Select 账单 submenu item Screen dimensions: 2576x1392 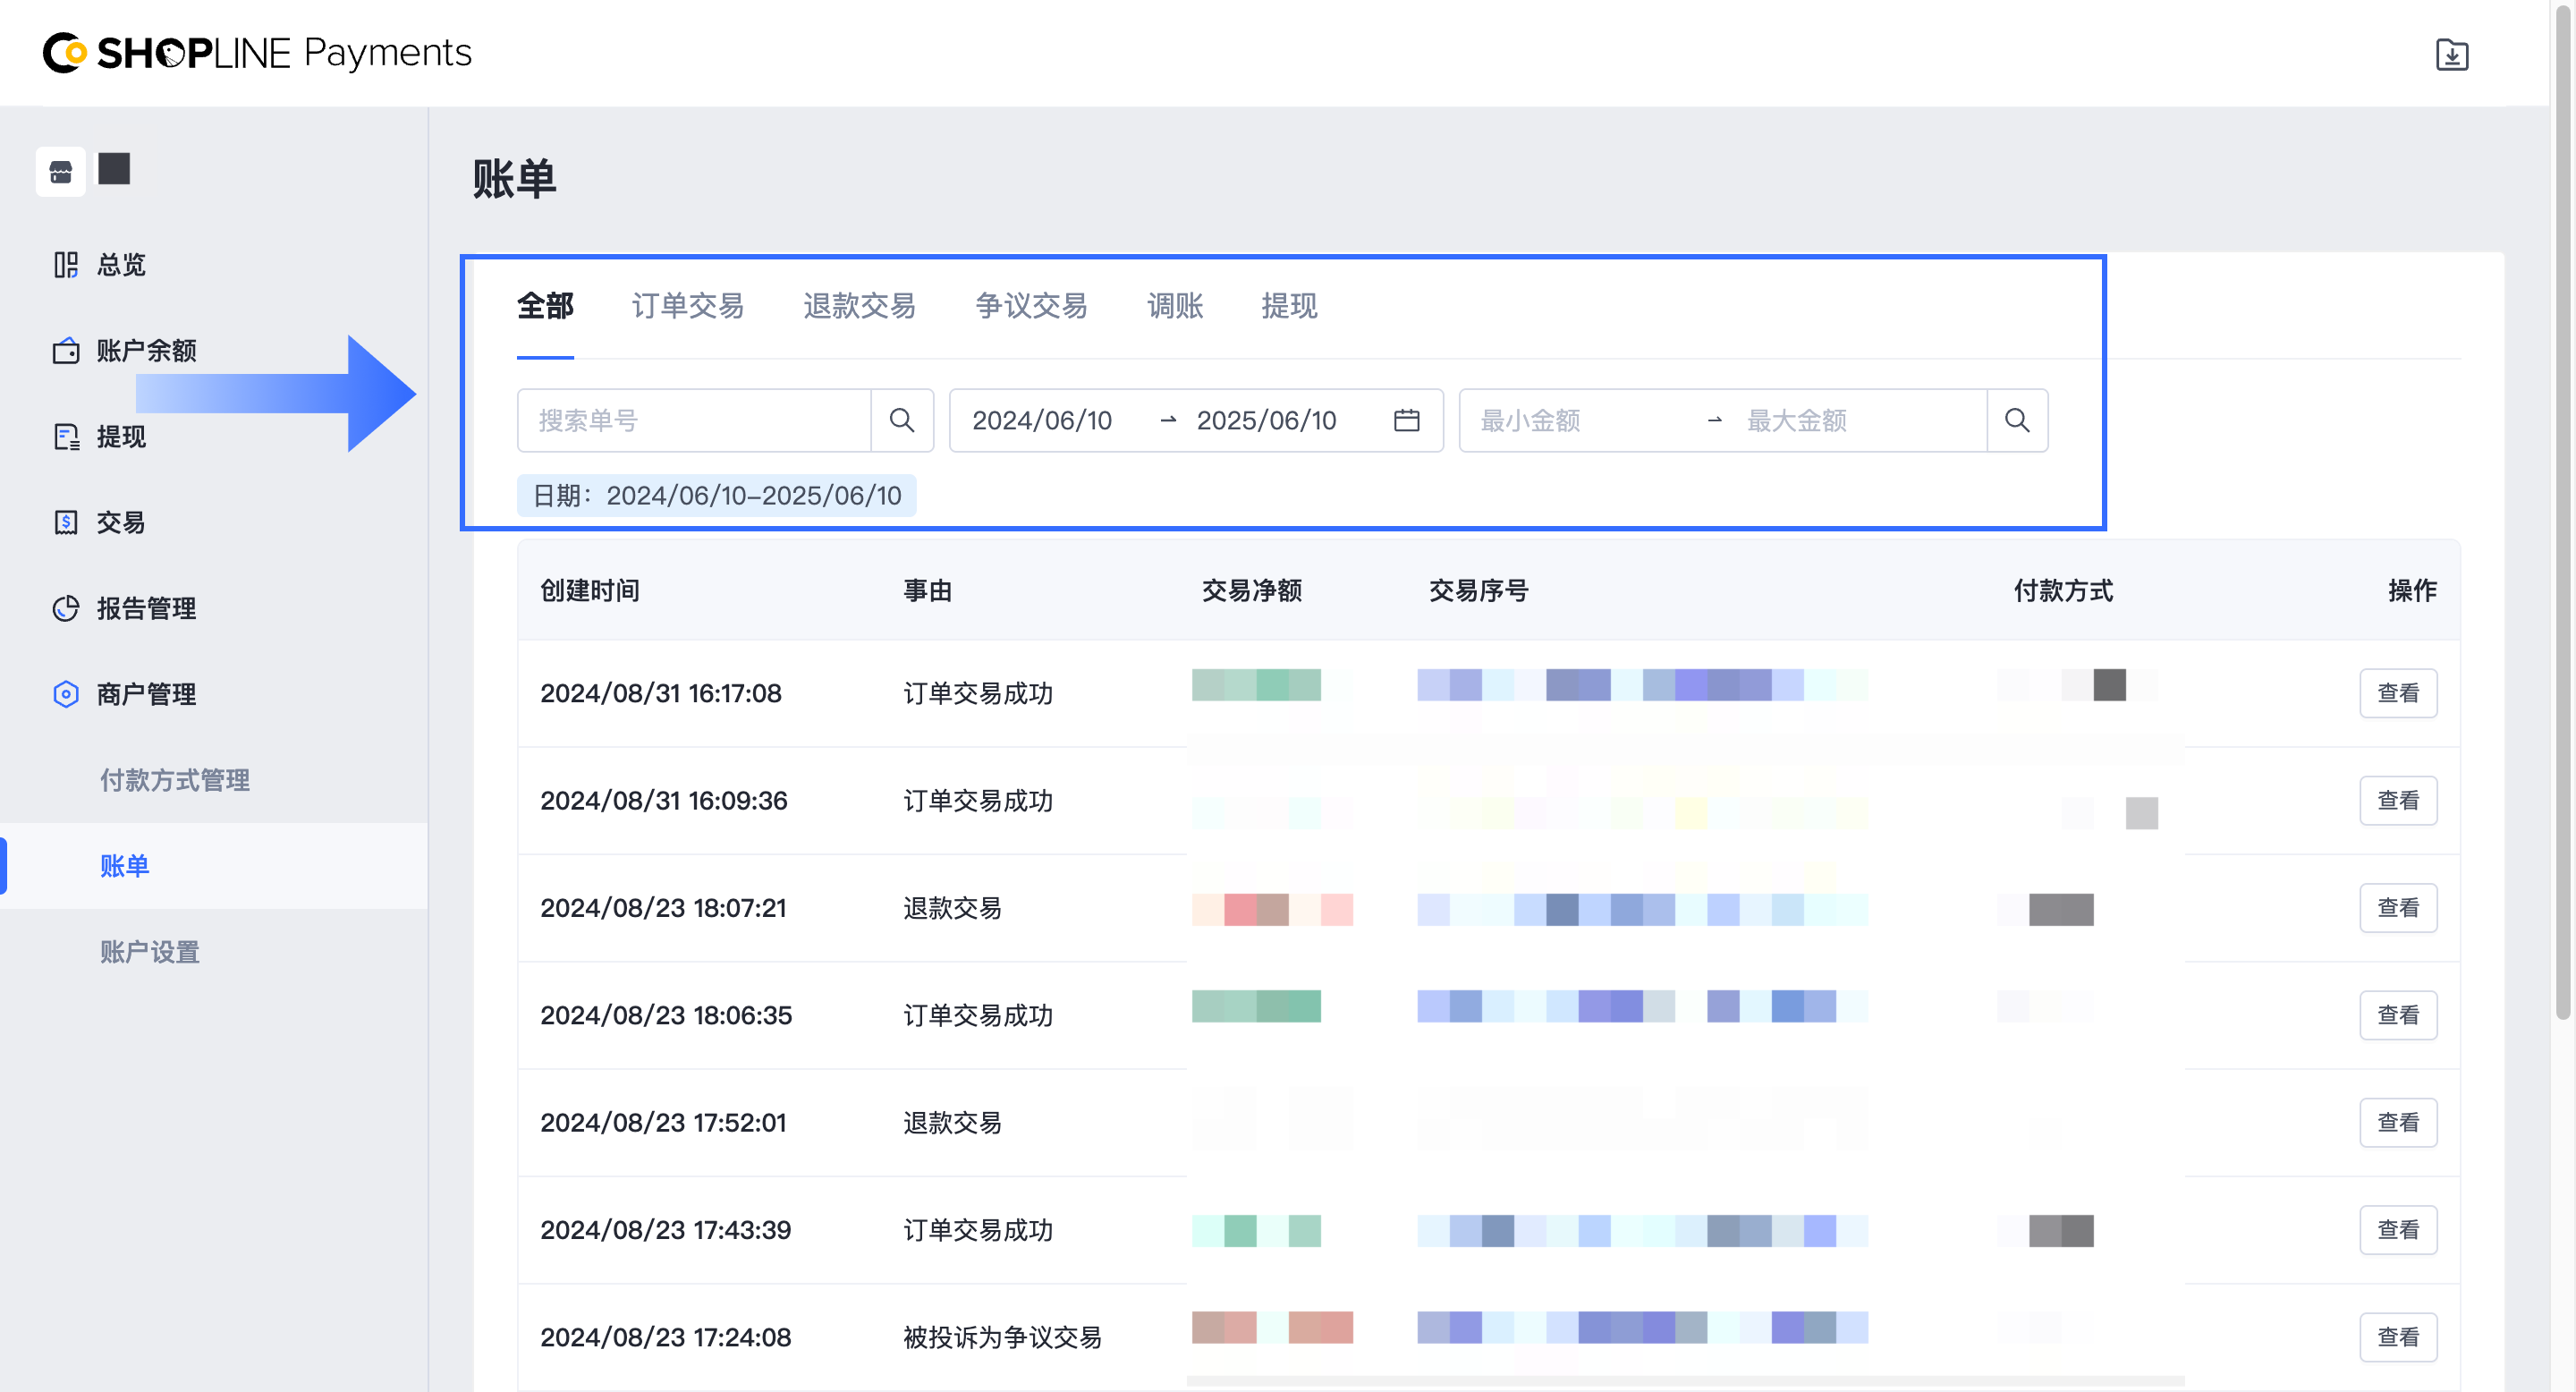[x=125, y=866]
